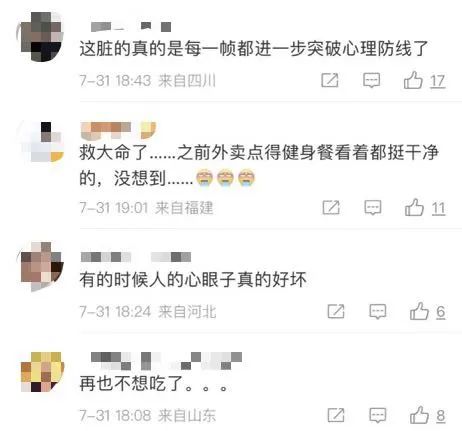Open the yellow avatar of 山东 commenter
Image resolution: width=462 pixels, height=431 pixels.
[x=42, y=372]
